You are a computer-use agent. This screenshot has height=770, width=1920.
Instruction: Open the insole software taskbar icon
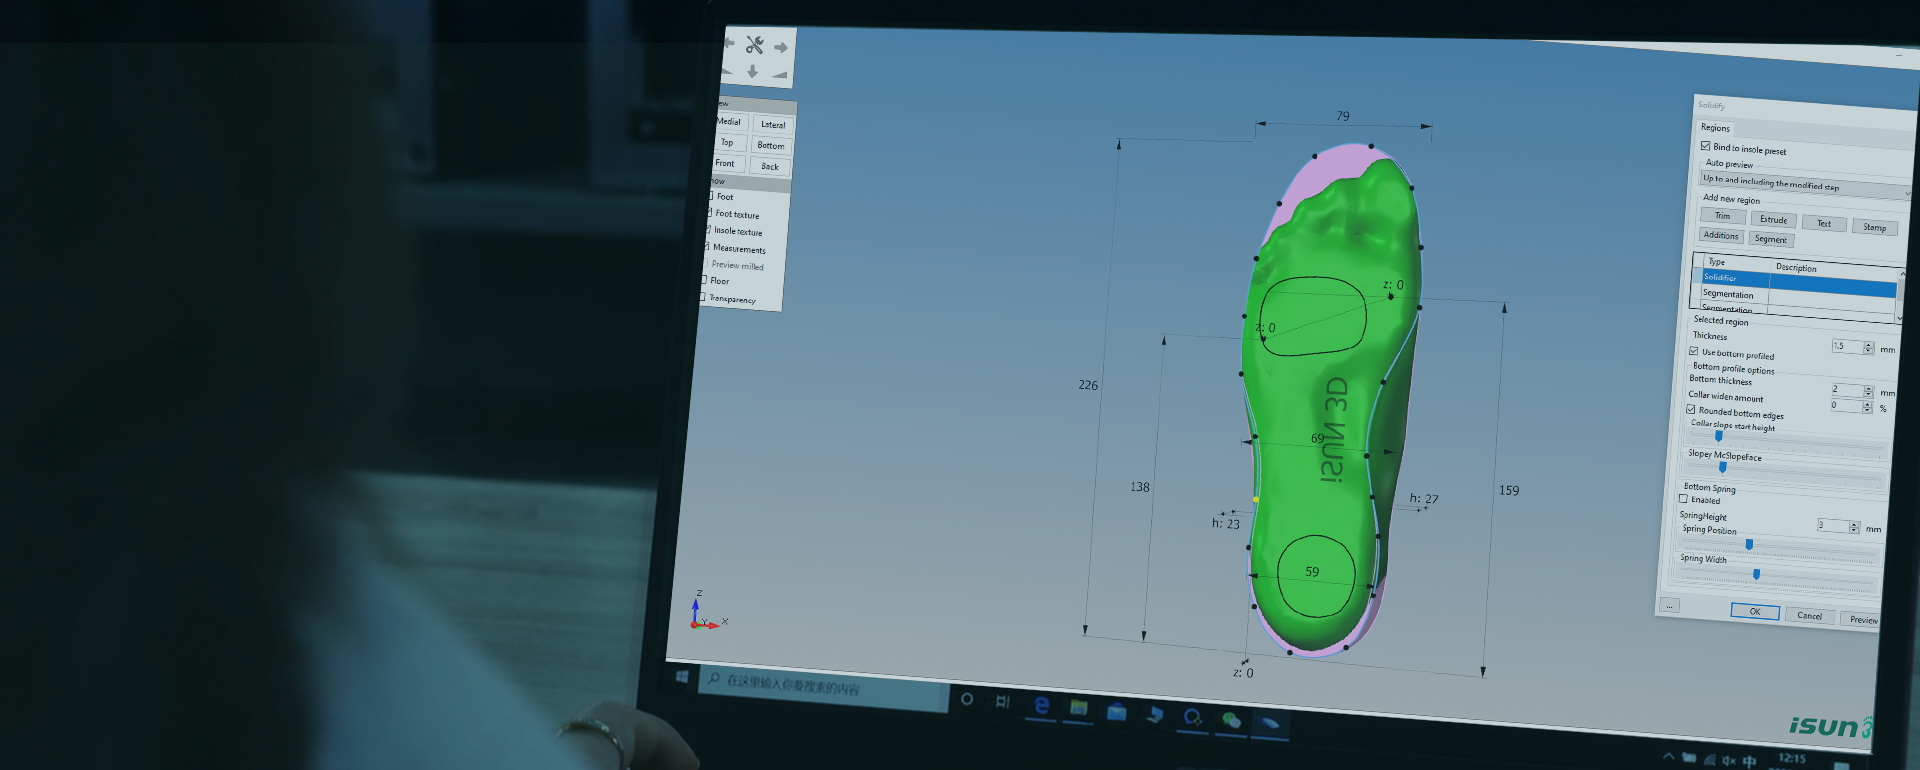(1269, 723)
